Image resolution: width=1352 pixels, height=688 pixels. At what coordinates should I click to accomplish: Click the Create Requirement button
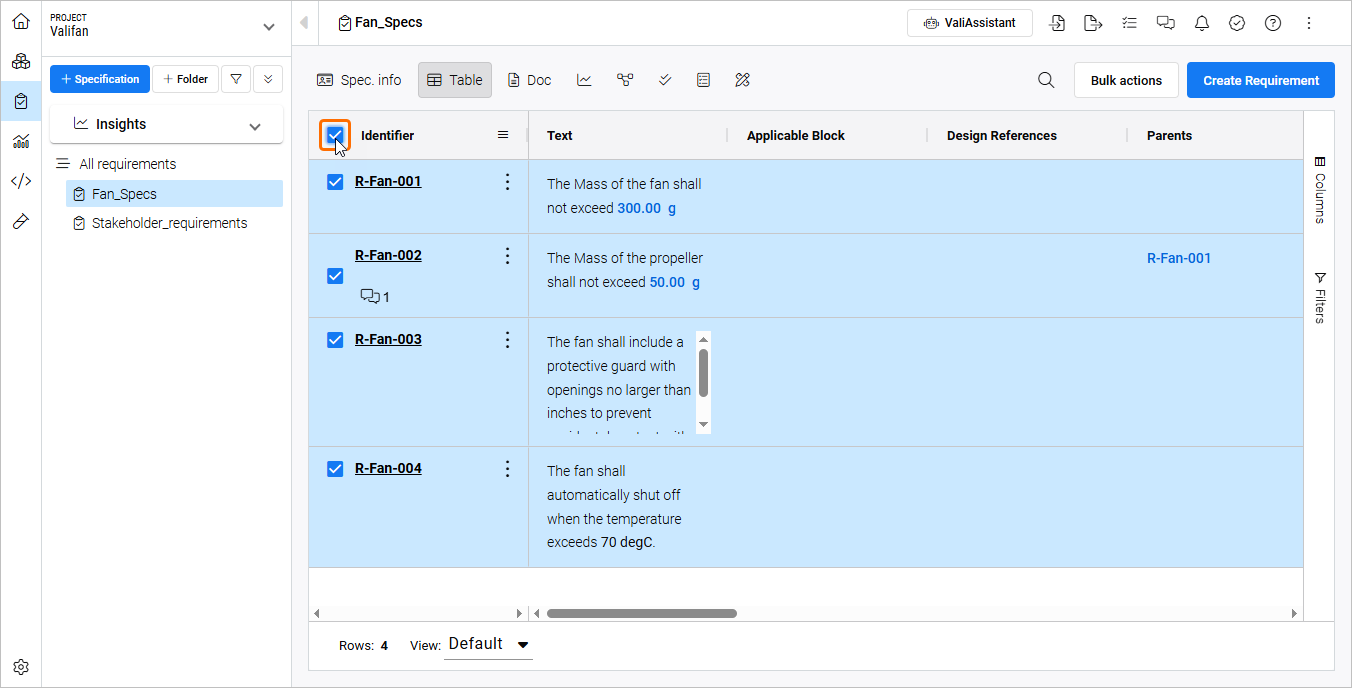(x=1260, y=80)
